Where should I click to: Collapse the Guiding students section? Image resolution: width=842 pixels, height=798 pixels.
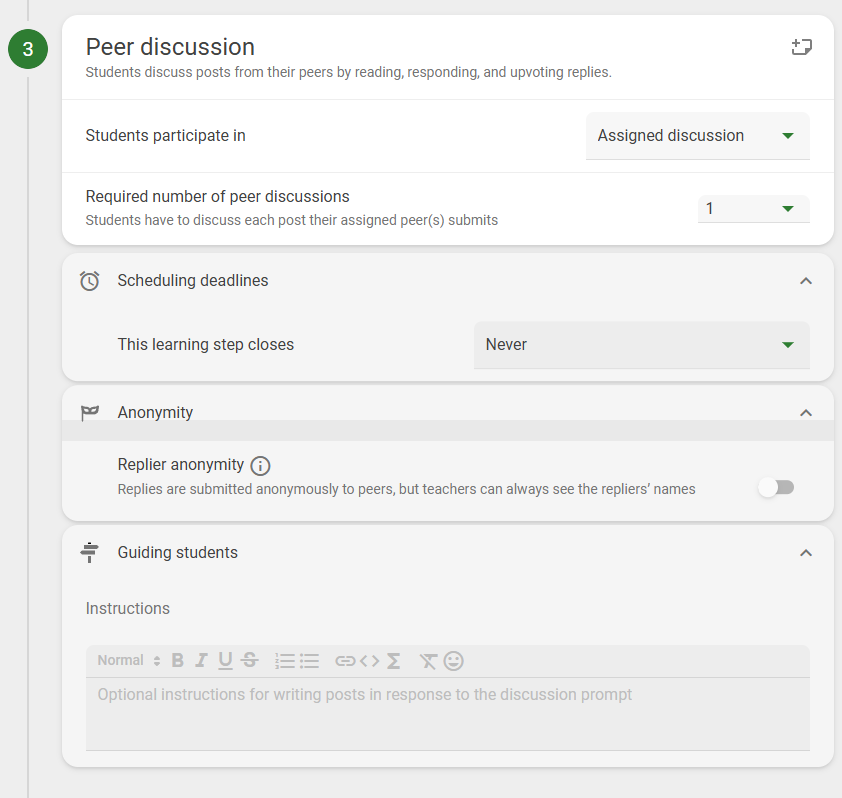point(806,552)
